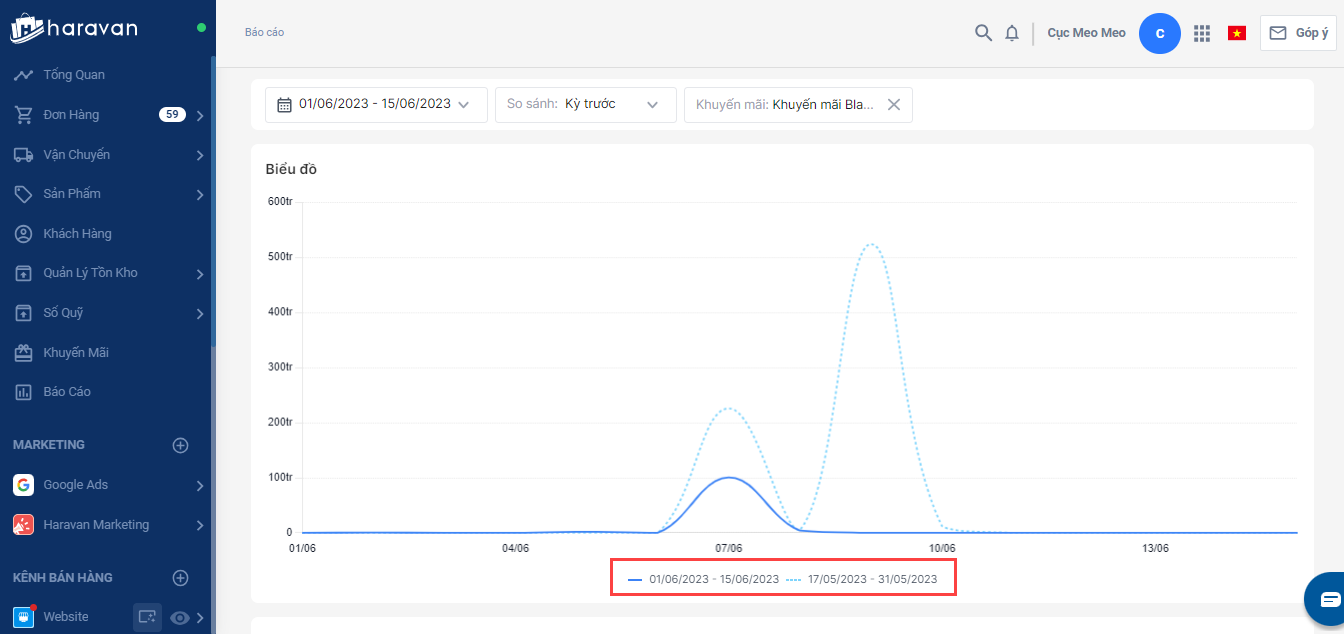The width and height of the screenshot is (1344, 634).
Task: Open the search magnifier icon
Action: (983, 33)
